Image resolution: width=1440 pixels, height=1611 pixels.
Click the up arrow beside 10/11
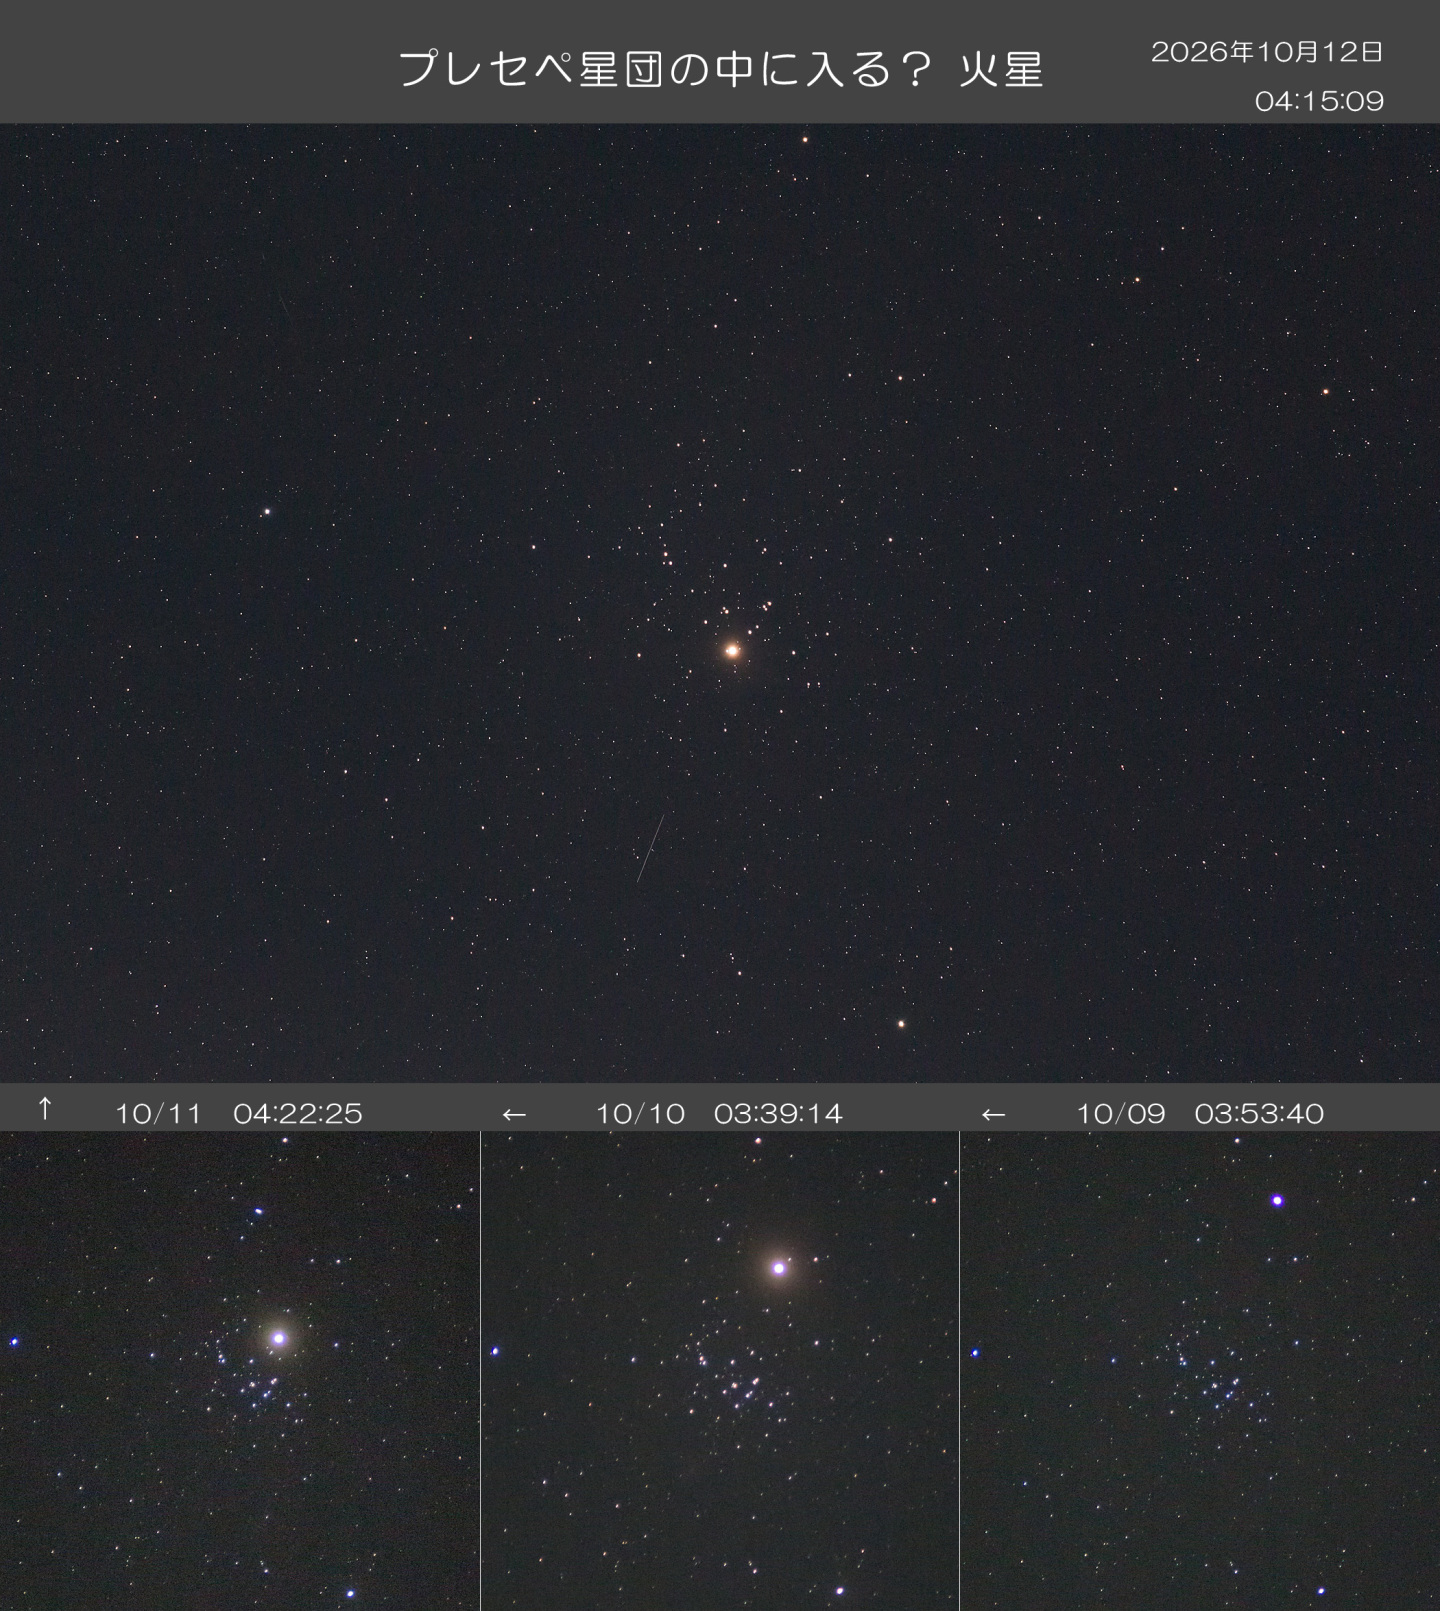(x=45, y=1108)
